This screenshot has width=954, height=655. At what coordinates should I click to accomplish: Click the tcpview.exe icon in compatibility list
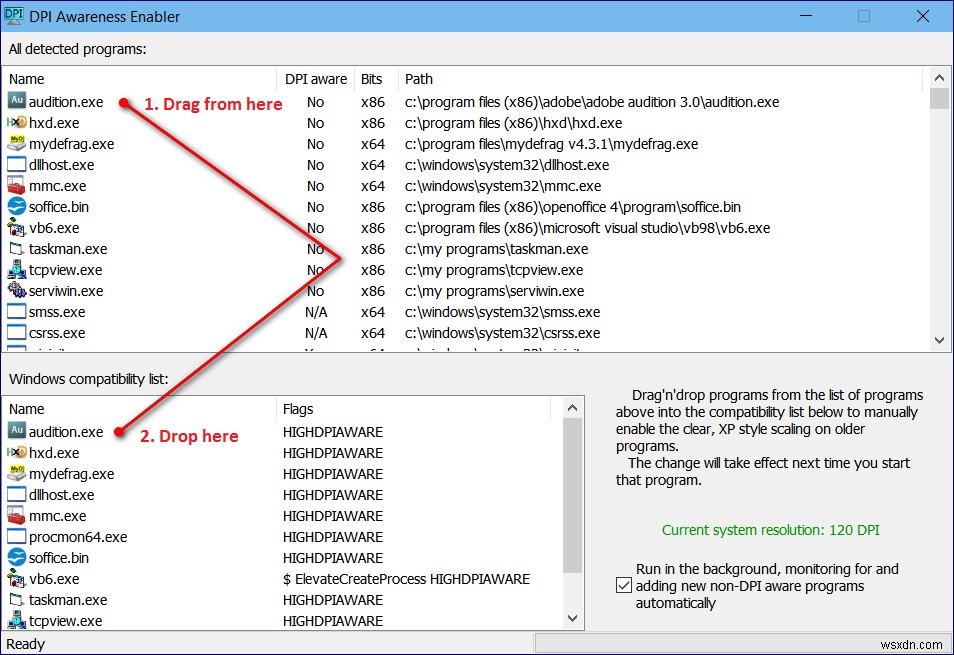point(16,621)
